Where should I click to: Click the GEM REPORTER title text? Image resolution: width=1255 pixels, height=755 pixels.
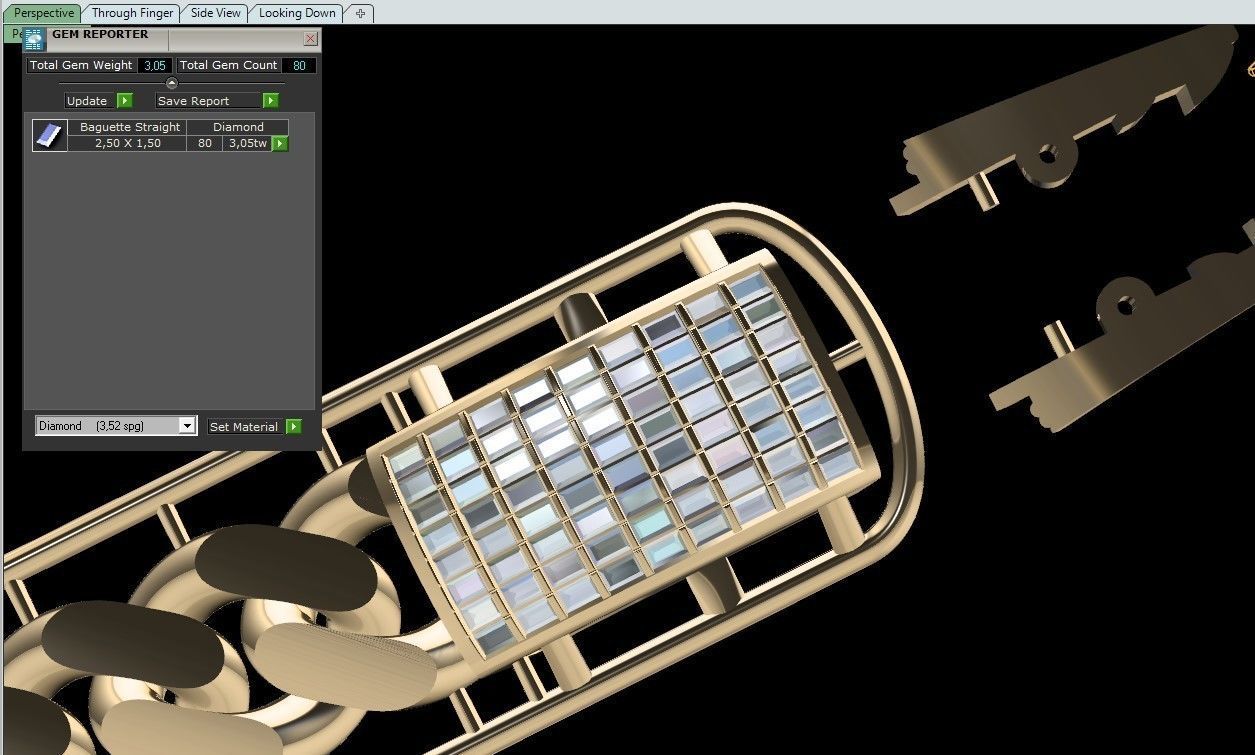pos(100,34)
